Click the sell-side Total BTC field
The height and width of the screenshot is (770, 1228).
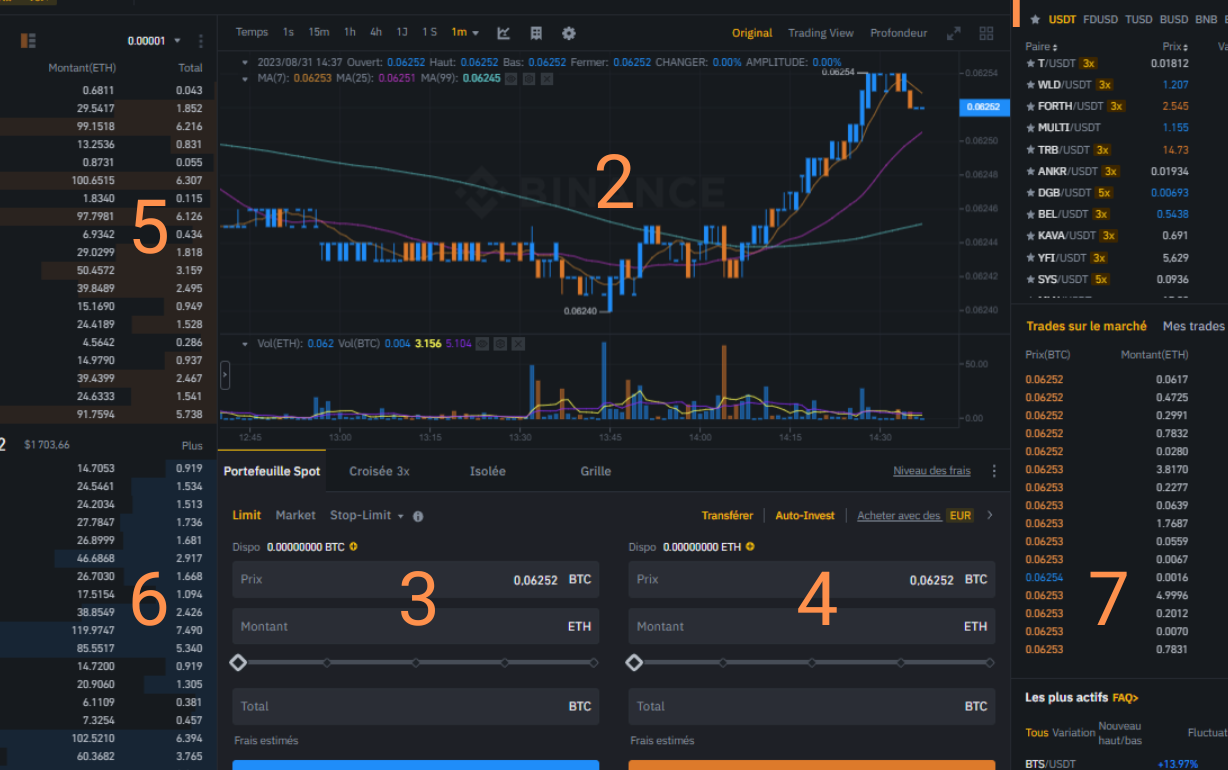[x=812, y=706]
